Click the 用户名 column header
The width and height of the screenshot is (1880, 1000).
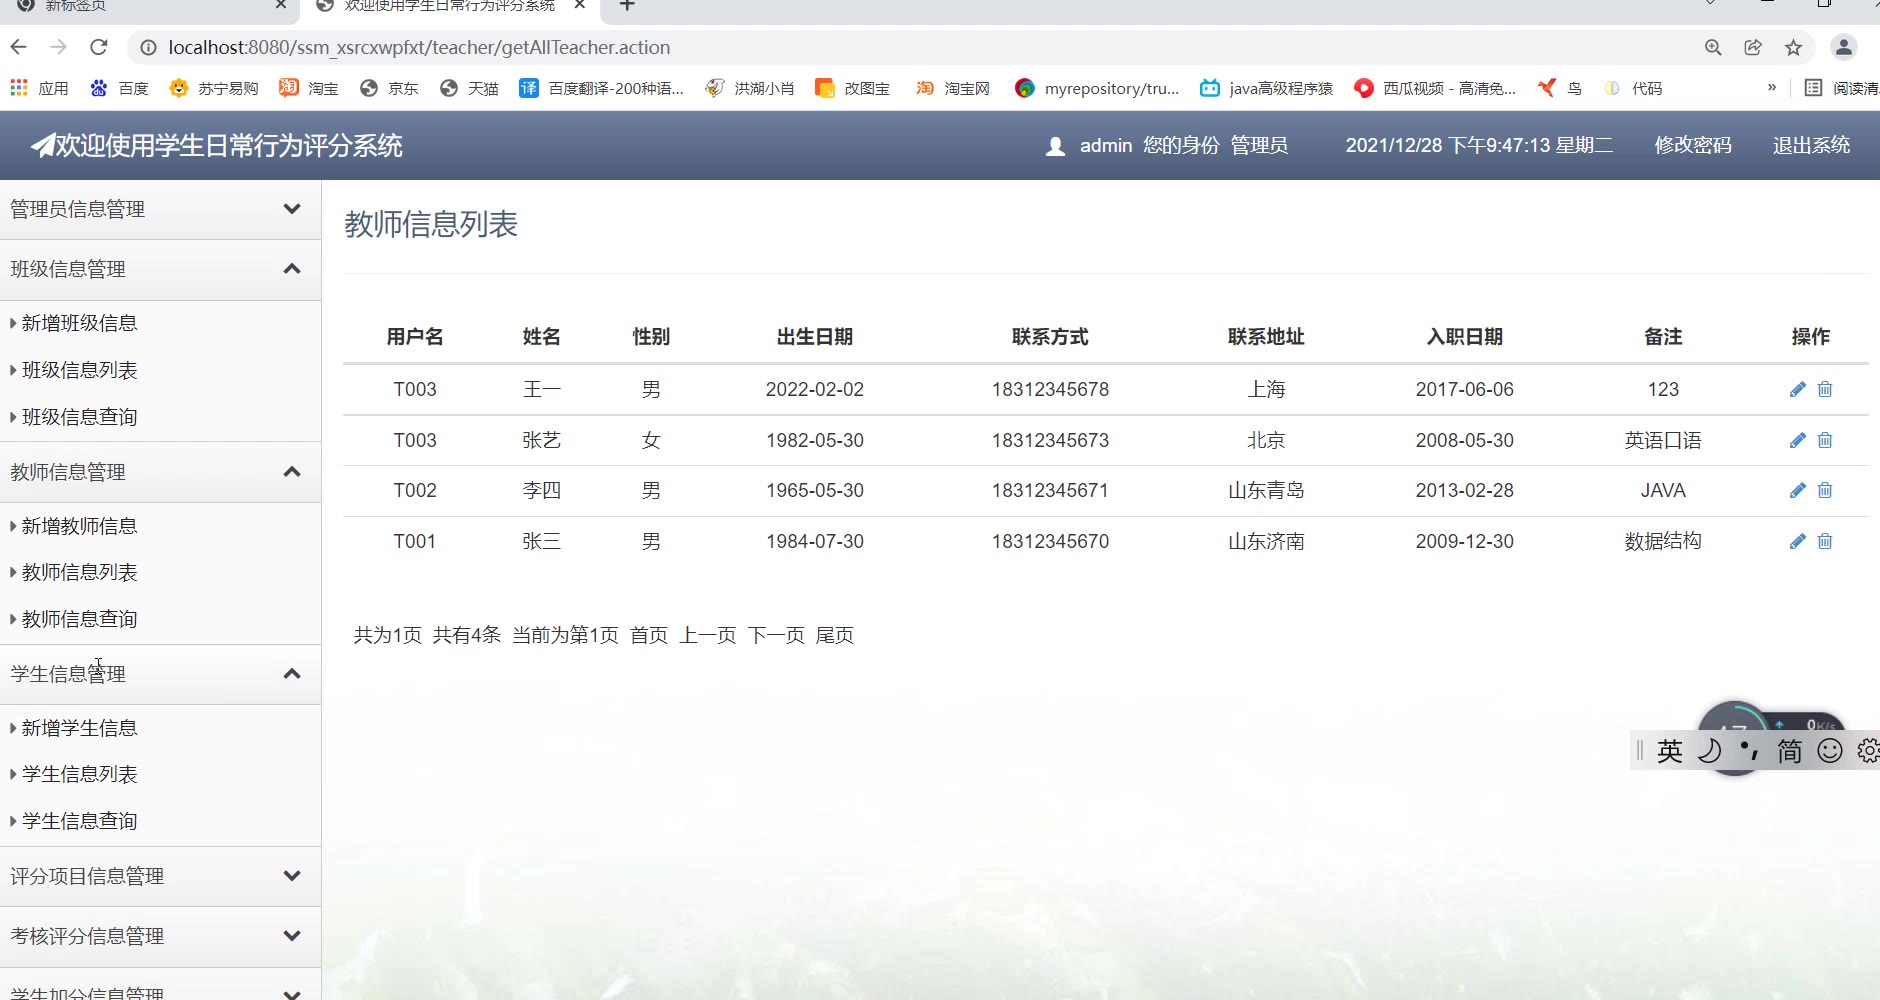(415, 337)
